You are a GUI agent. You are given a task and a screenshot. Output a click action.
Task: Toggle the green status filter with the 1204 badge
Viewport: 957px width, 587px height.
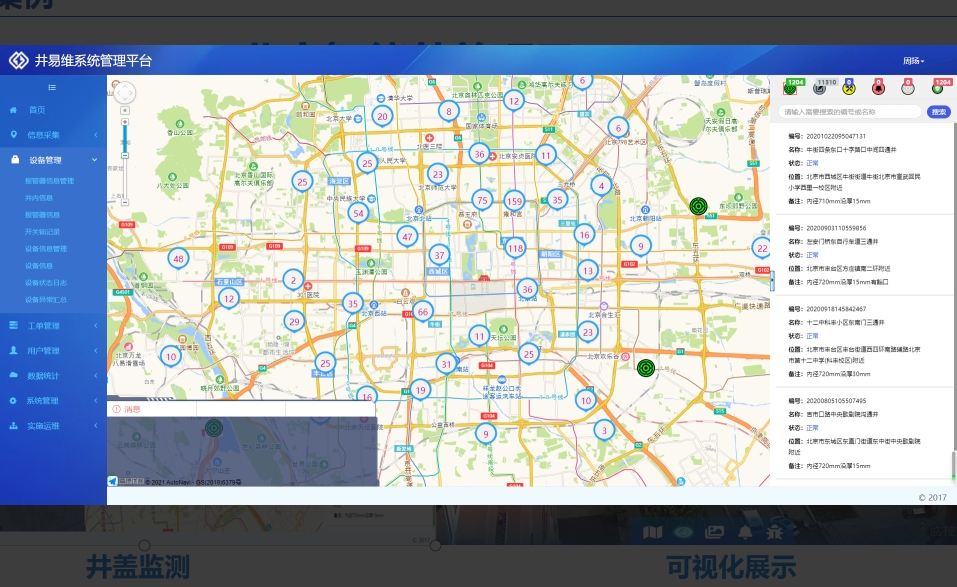coord(791,87)
